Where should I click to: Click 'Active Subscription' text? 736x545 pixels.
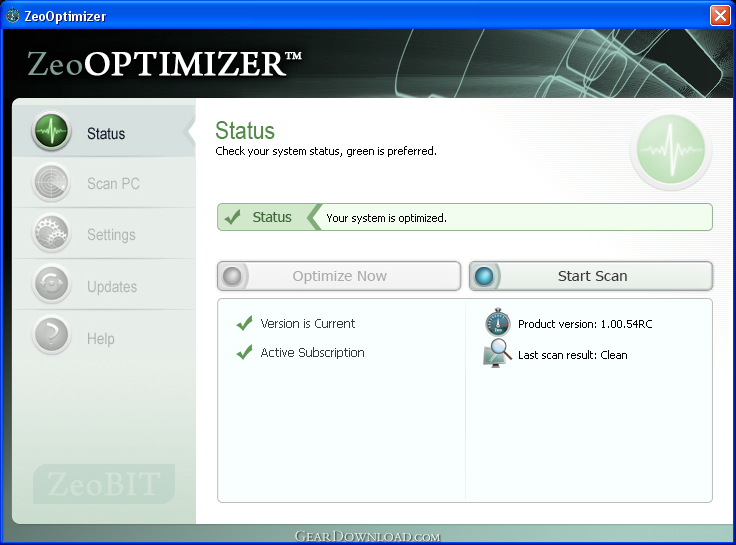click(x=313, y=353)
